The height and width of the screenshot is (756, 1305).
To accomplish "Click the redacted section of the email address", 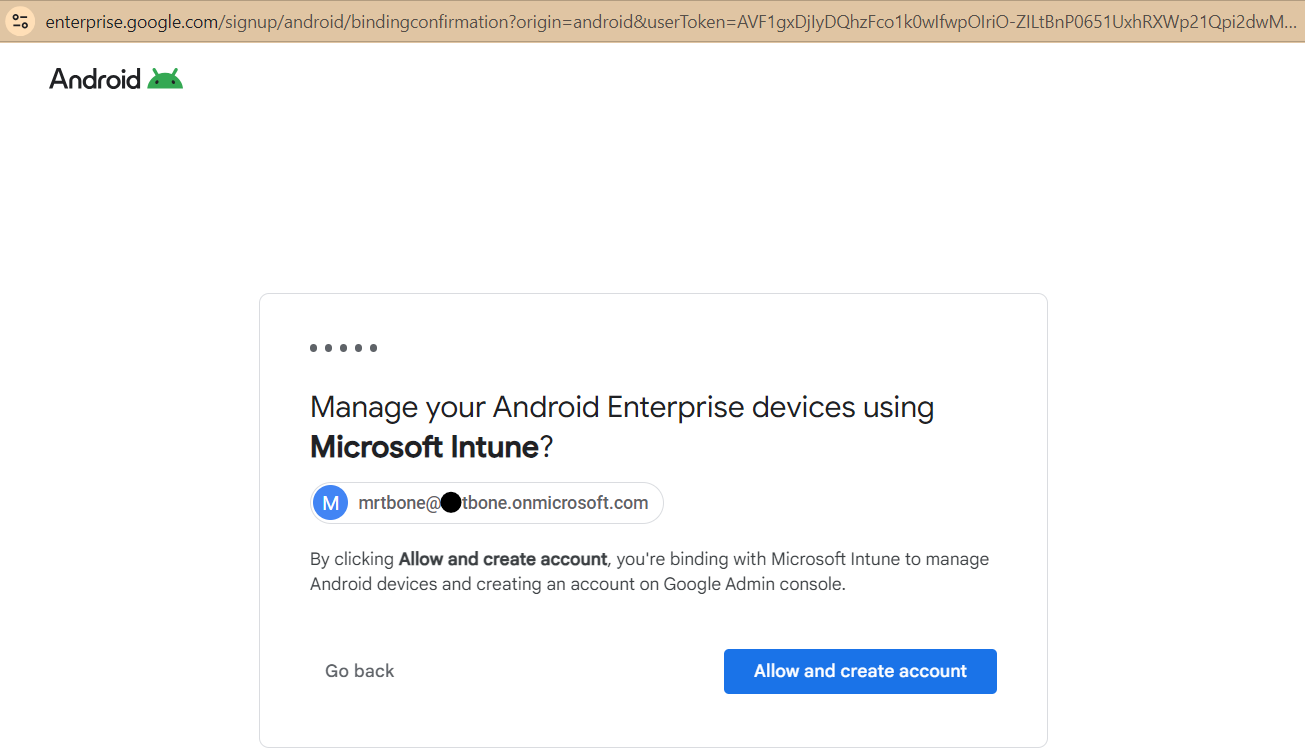I will pyautogui.click(x=449, y=502).
